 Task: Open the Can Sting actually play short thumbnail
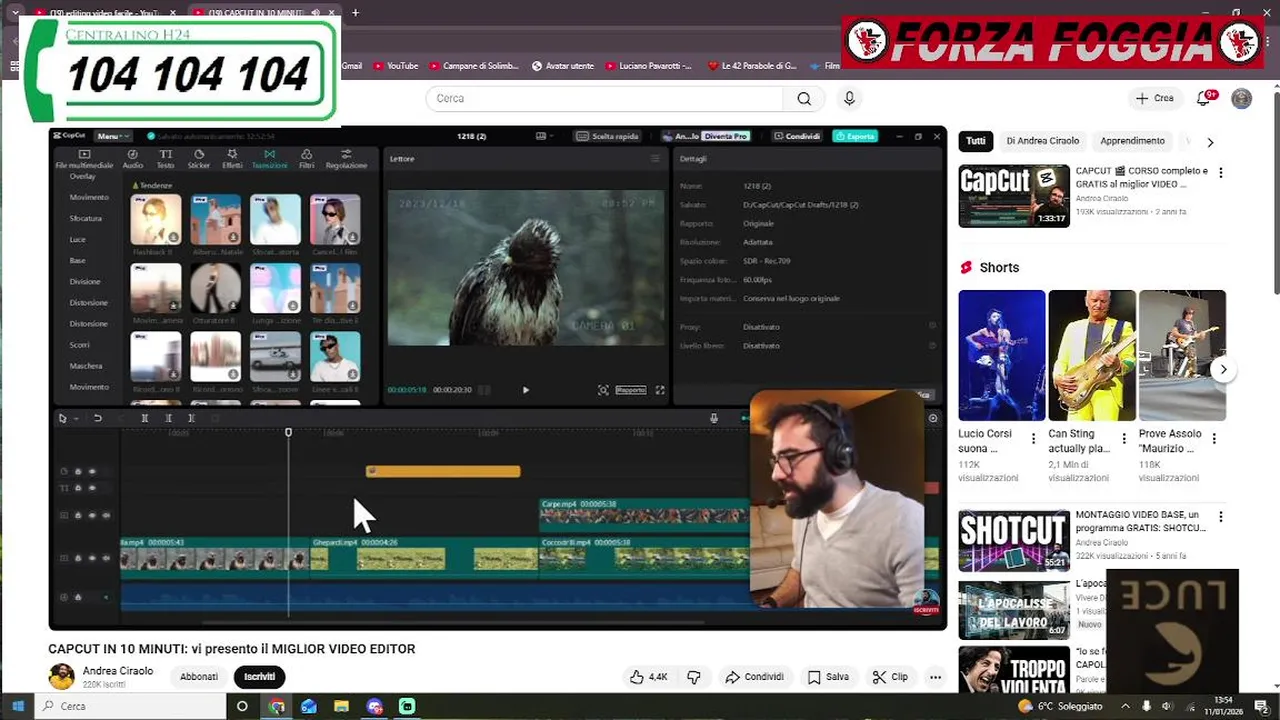click(x=1092, y=355)
